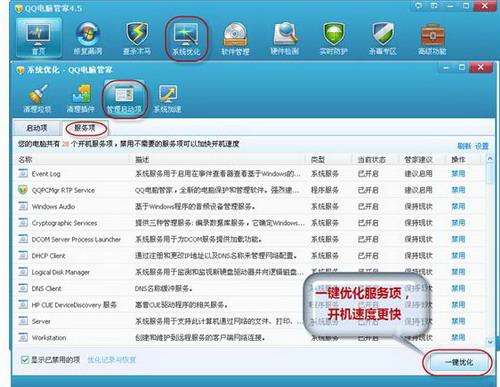Viewport: 500px width, 387px height.
Task: Choose 管理启动项 startup manager icon
Action: click(x=124, y=99)
